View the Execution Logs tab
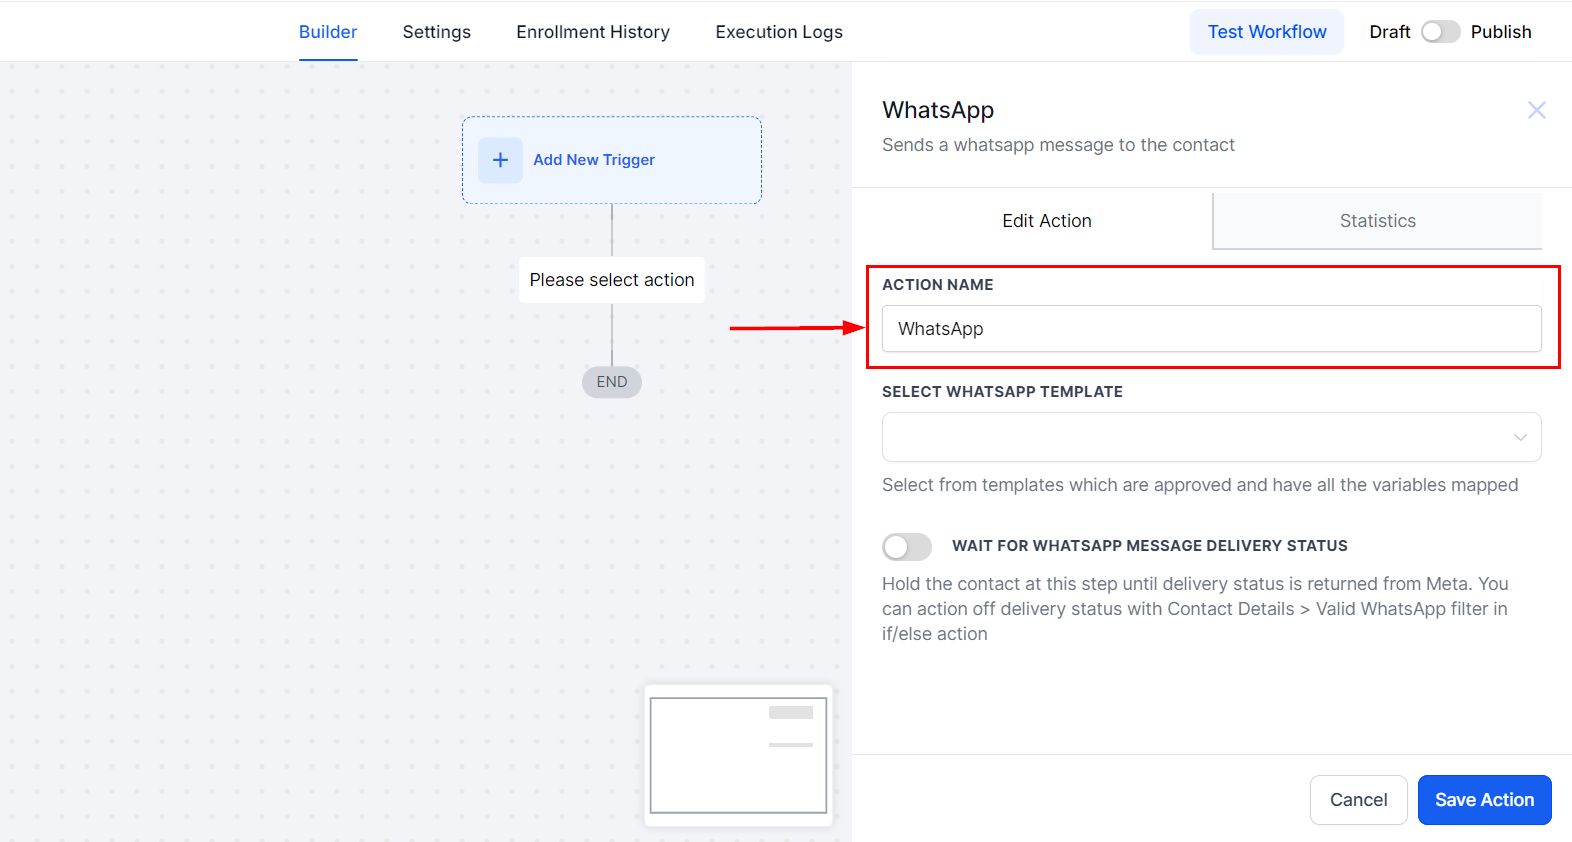The width and height of the screenshot is (1572, 842). [x=779, y=32]
